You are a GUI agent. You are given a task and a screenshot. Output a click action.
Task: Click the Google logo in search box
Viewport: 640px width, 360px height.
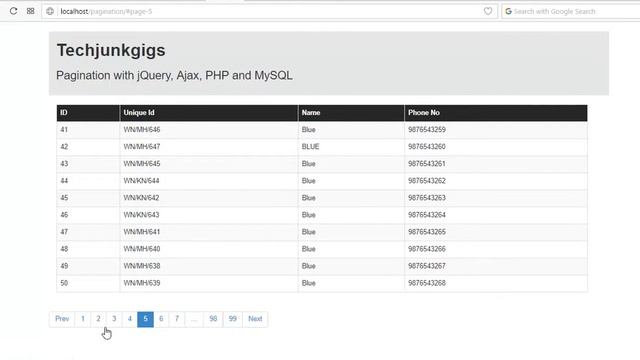(x=508, y=11)
